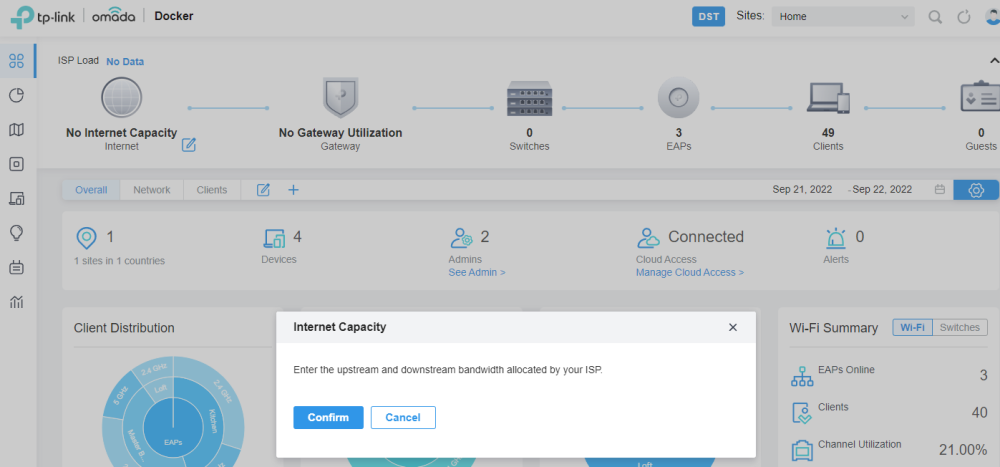Open the date range calendar icon
The height and width of the screenshot is (467, 1000).
click(x=939, y=189)
